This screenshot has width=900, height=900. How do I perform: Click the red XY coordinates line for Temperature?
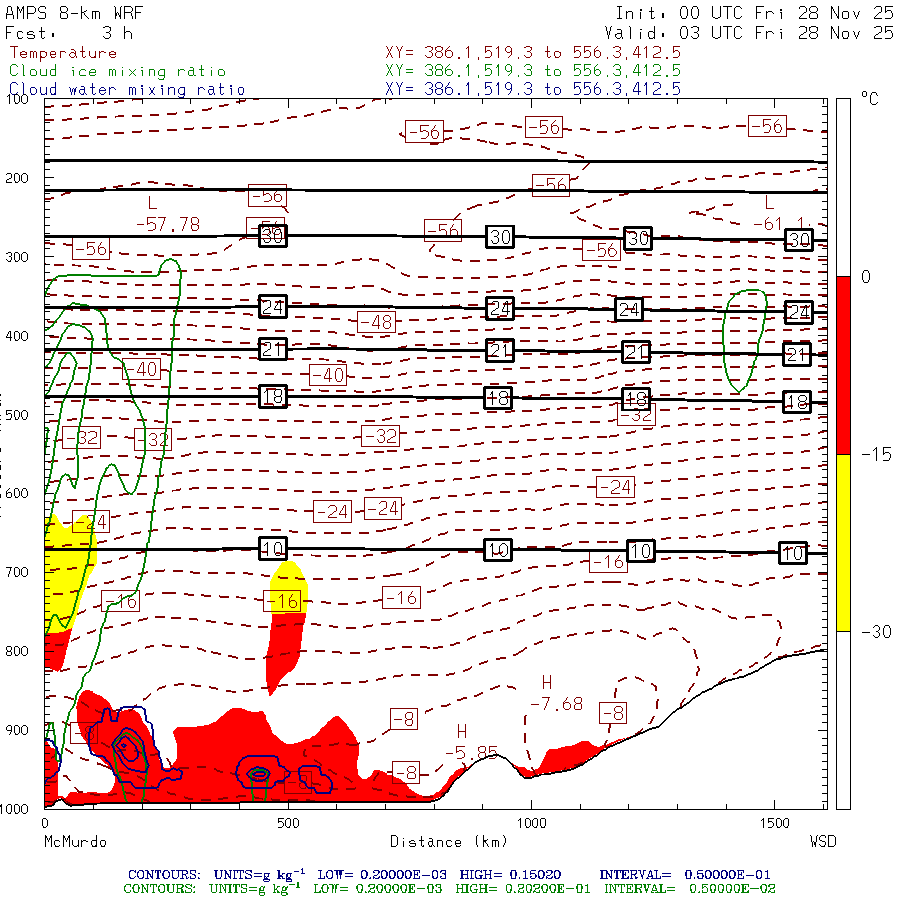pyautogui.click(x=533, y=53)
